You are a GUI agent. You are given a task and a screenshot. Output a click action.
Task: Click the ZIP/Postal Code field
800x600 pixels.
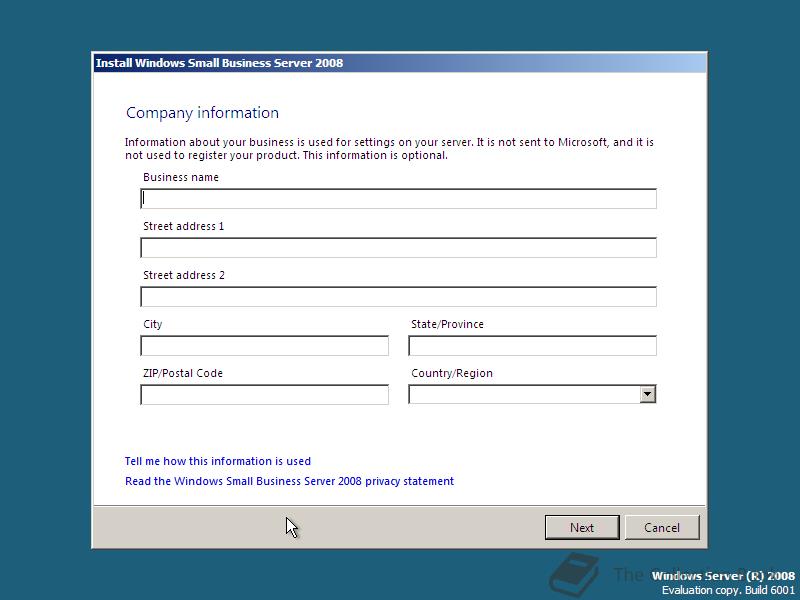pyautogui.click(x=264, y=394)
